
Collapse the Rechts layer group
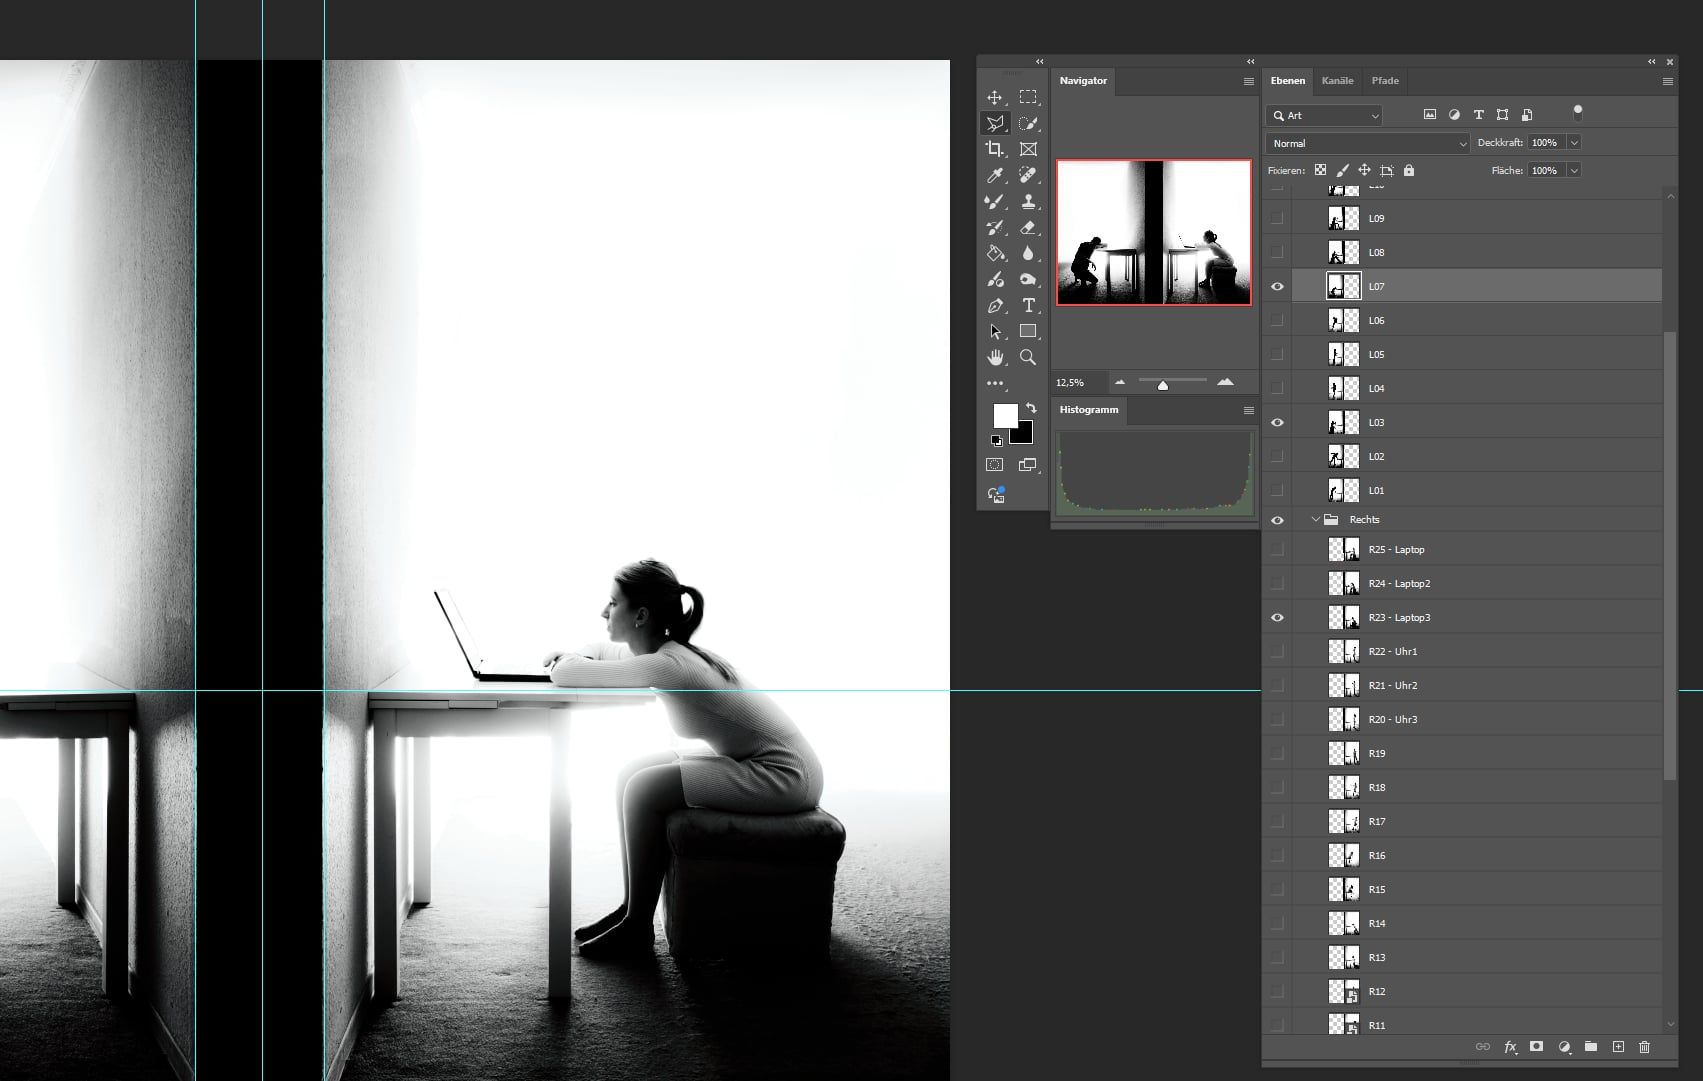click(1316, 520)
